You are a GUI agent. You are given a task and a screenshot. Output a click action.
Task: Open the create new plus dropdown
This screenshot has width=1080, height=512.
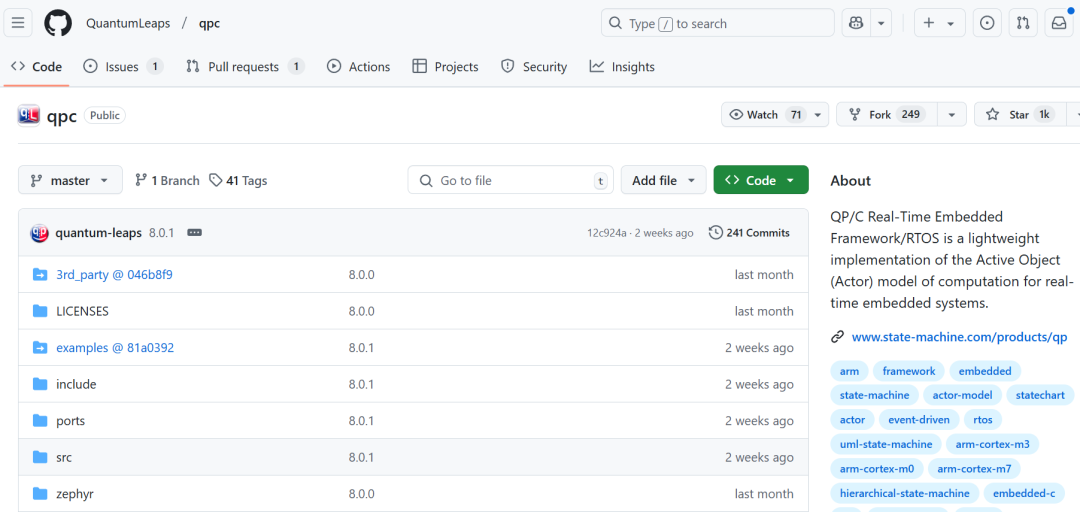click(939, 23)
